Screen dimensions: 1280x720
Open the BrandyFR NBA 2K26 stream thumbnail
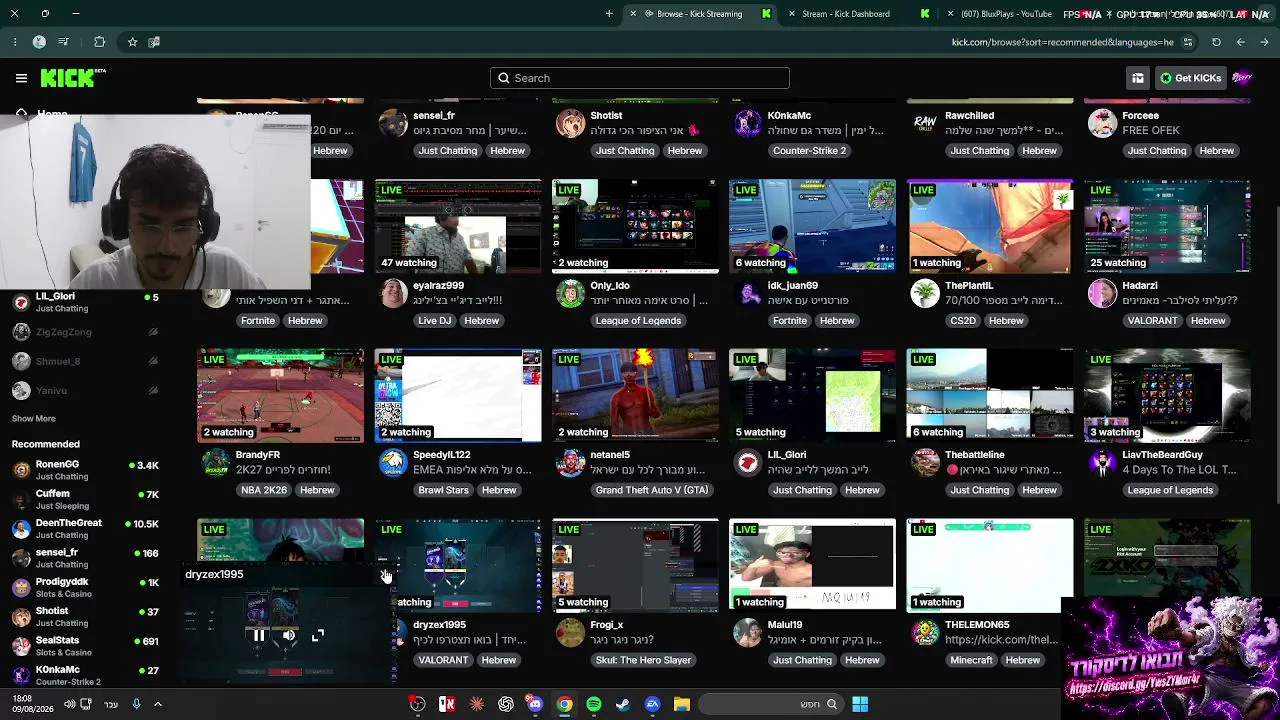(281, 395)
